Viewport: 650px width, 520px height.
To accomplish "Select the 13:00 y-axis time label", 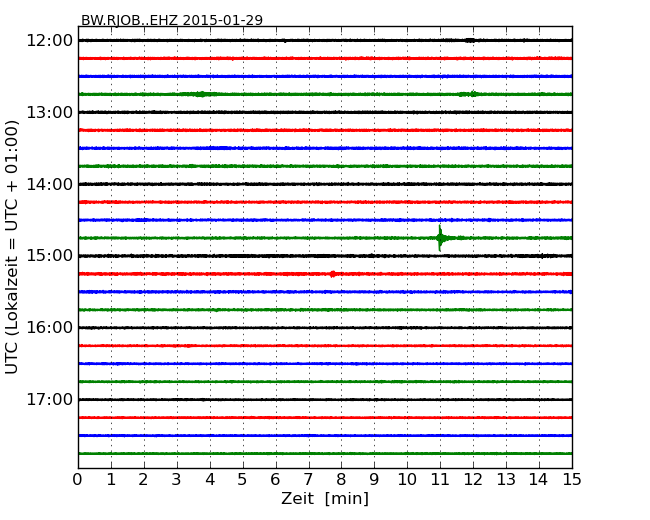I will (50, 112).
